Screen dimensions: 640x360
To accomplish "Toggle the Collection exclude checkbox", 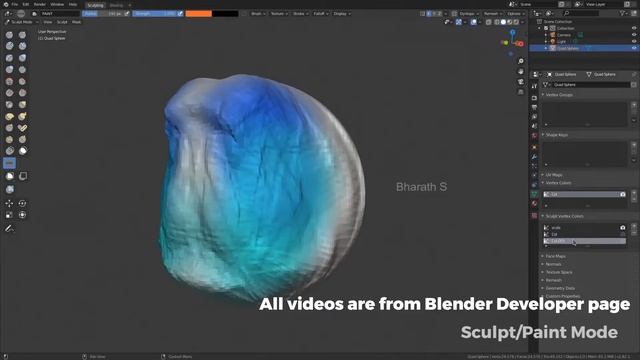I will click(546, 28).
